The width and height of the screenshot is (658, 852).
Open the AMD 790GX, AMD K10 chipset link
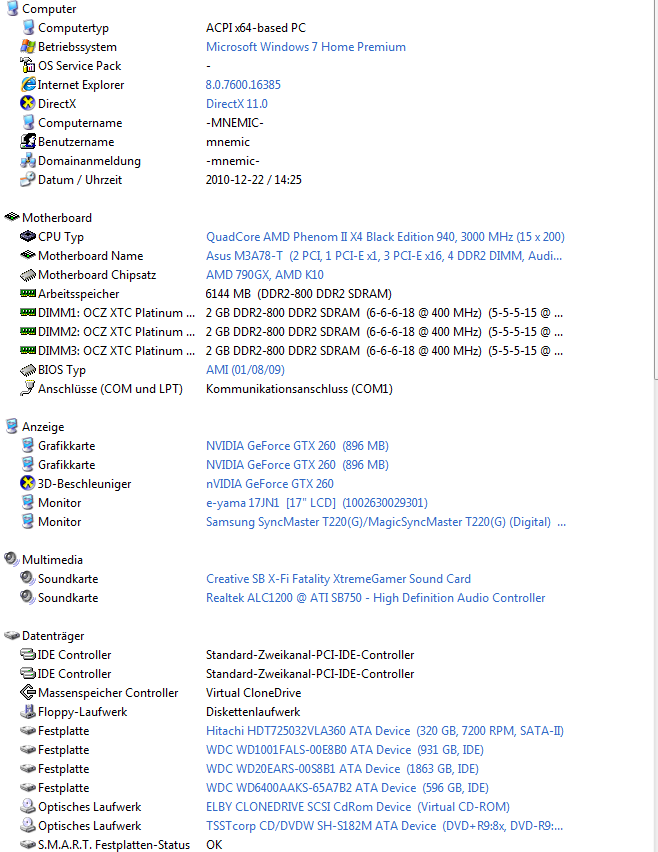[265, 275]
